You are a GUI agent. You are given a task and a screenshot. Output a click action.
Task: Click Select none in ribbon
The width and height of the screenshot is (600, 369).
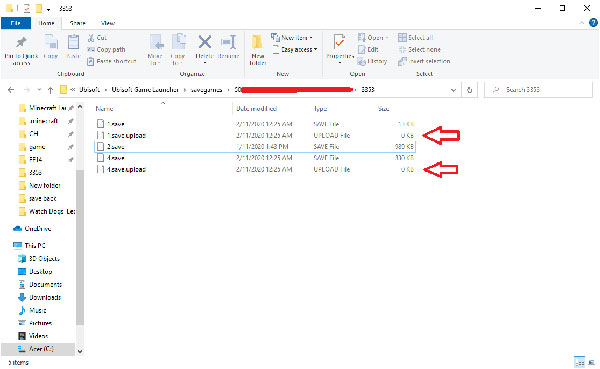[x=419, y=49]
